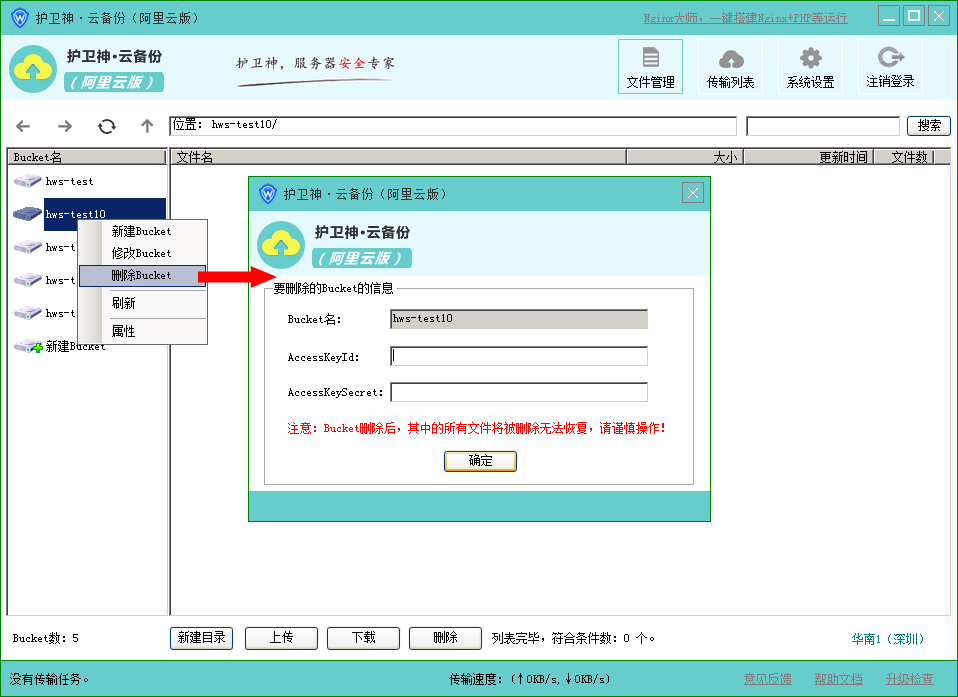Open the 传输列表 transfer list
The image size is (958, 697).
[x=730, y=66]
